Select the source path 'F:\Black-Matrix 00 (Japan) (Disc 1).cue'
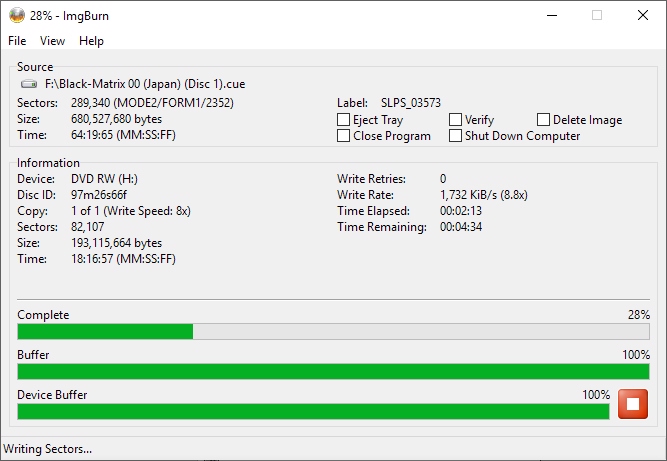Image resolution: width=667 pixels, height=461 pixels. [145, 84]
